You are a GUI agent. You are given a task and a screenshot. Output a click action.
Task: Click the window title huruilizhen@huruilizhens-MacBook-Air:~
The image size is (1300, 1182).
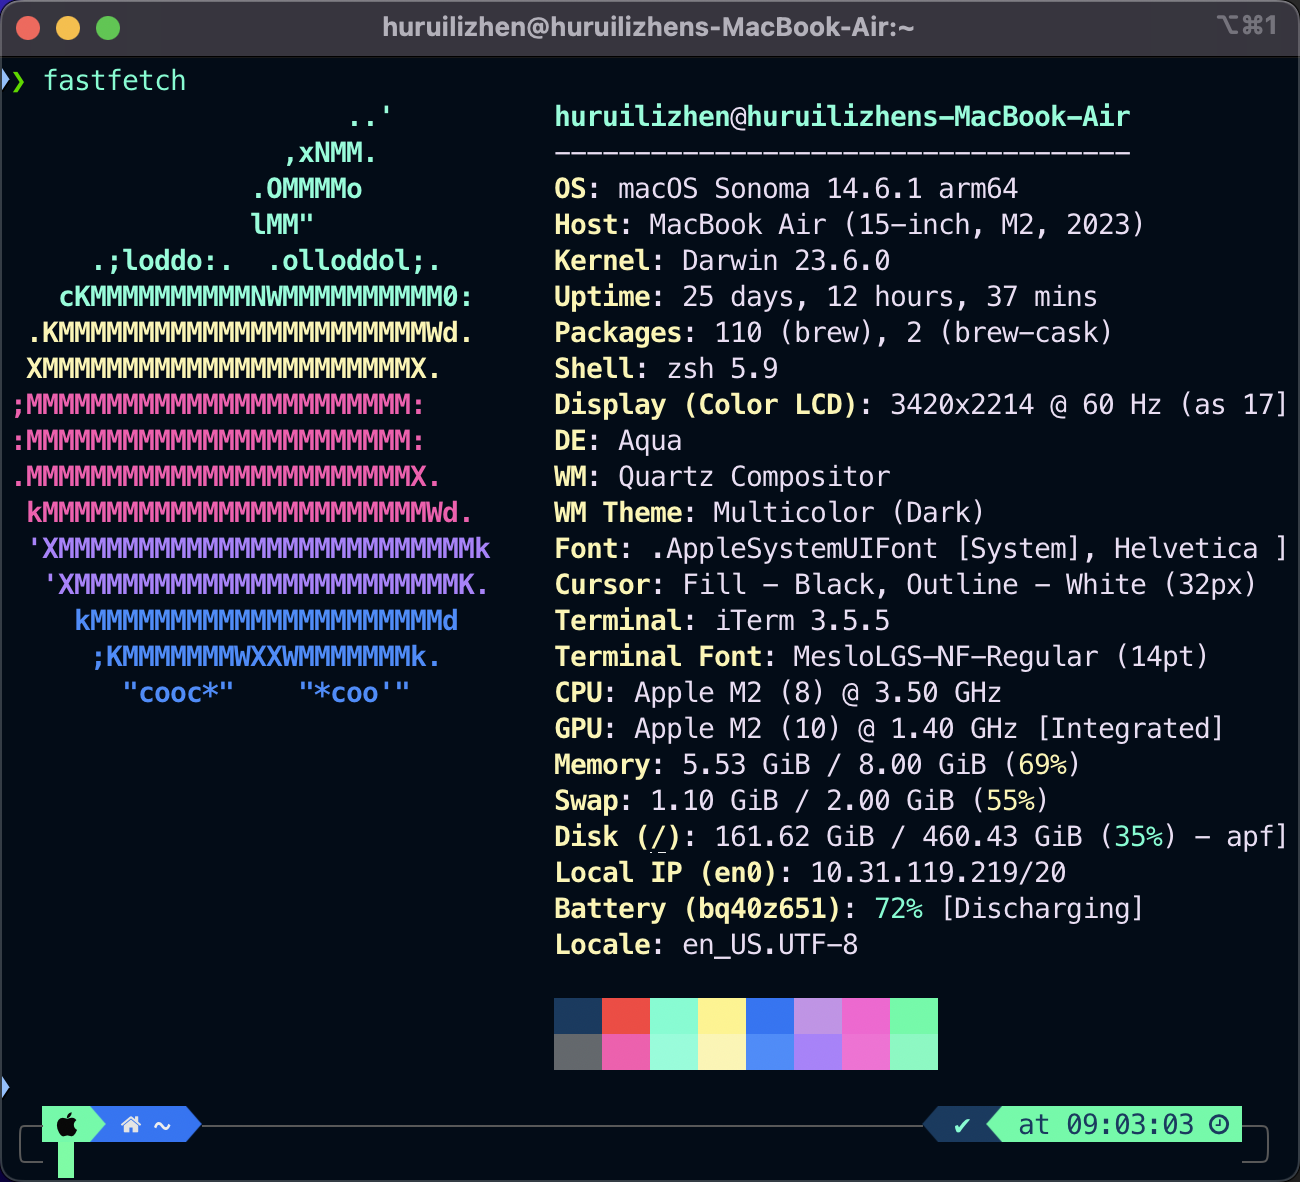click(x=648, y=27)
